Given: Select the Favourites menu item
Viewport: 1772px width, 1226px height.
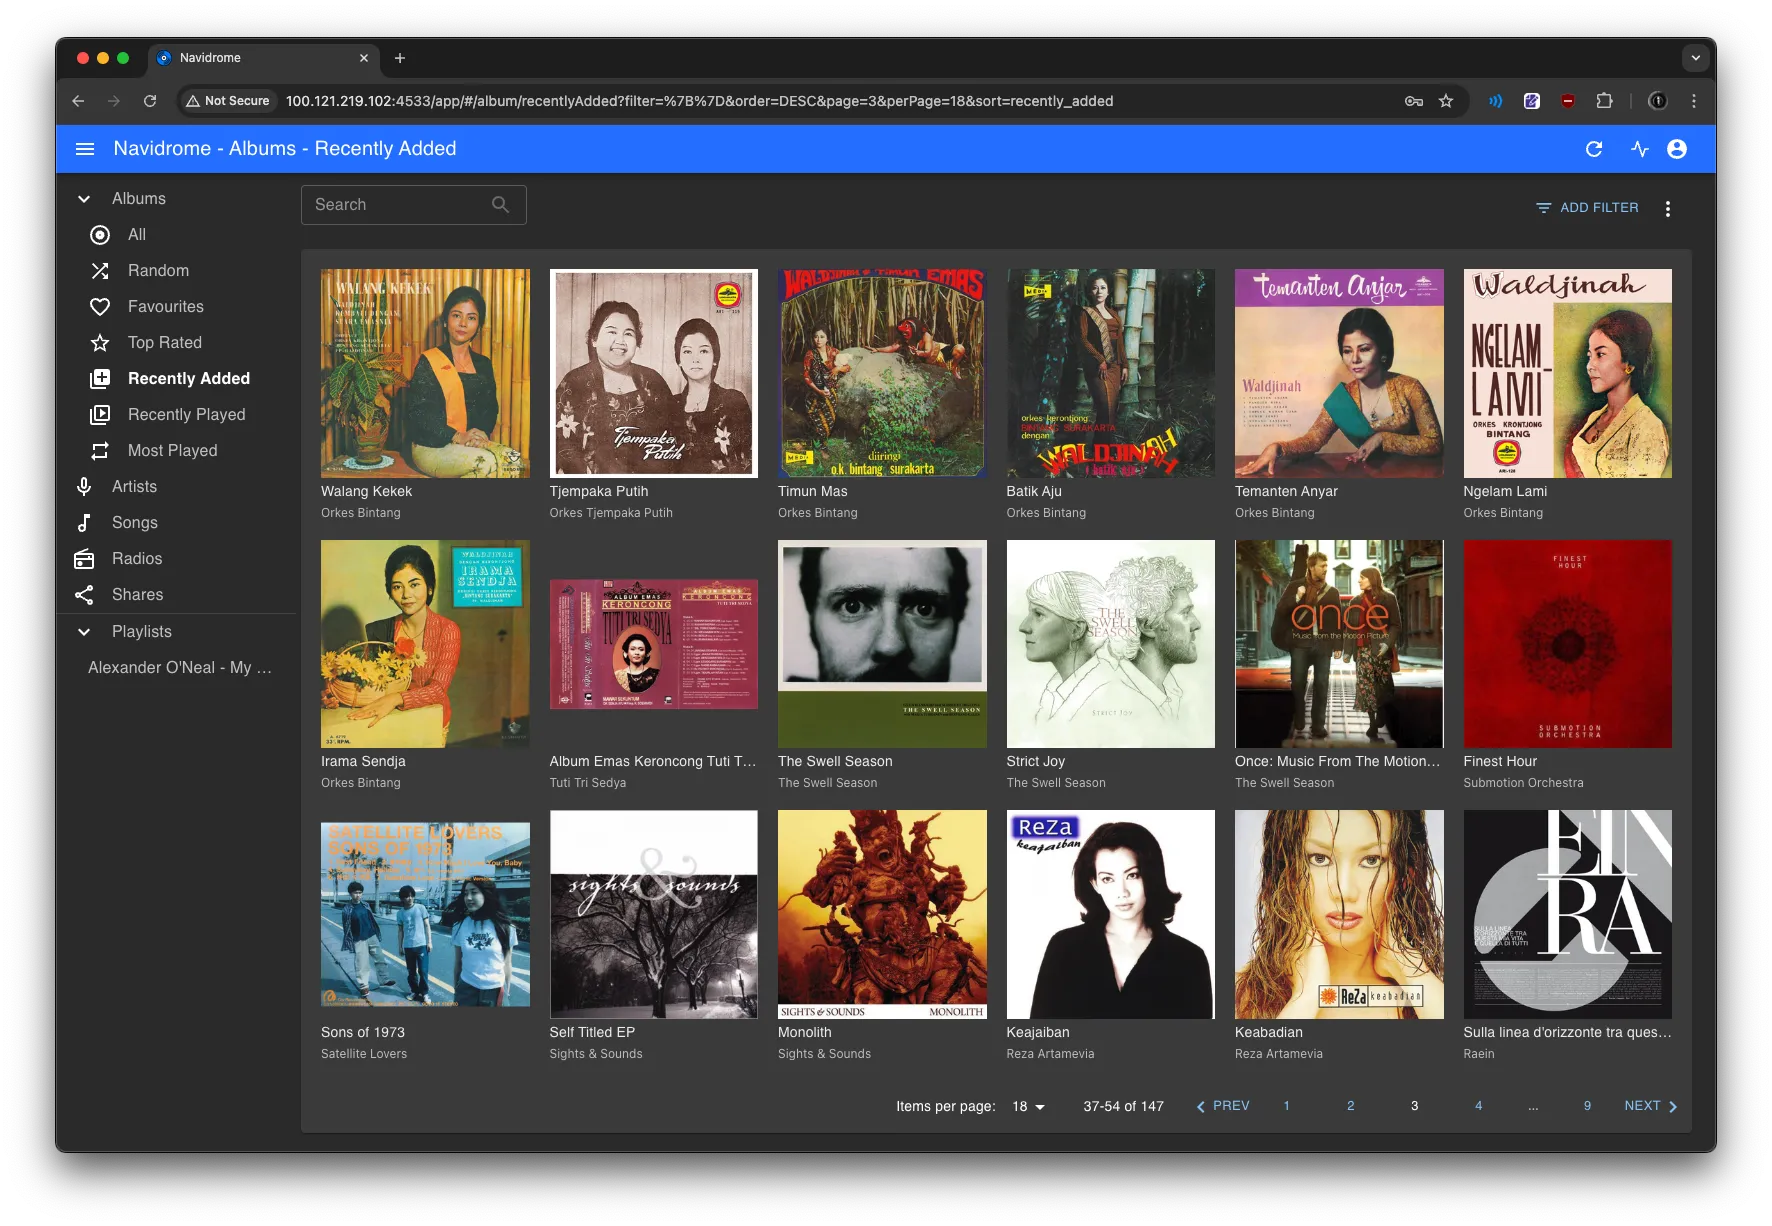Looking at the screenshot, I should point(166,307).
